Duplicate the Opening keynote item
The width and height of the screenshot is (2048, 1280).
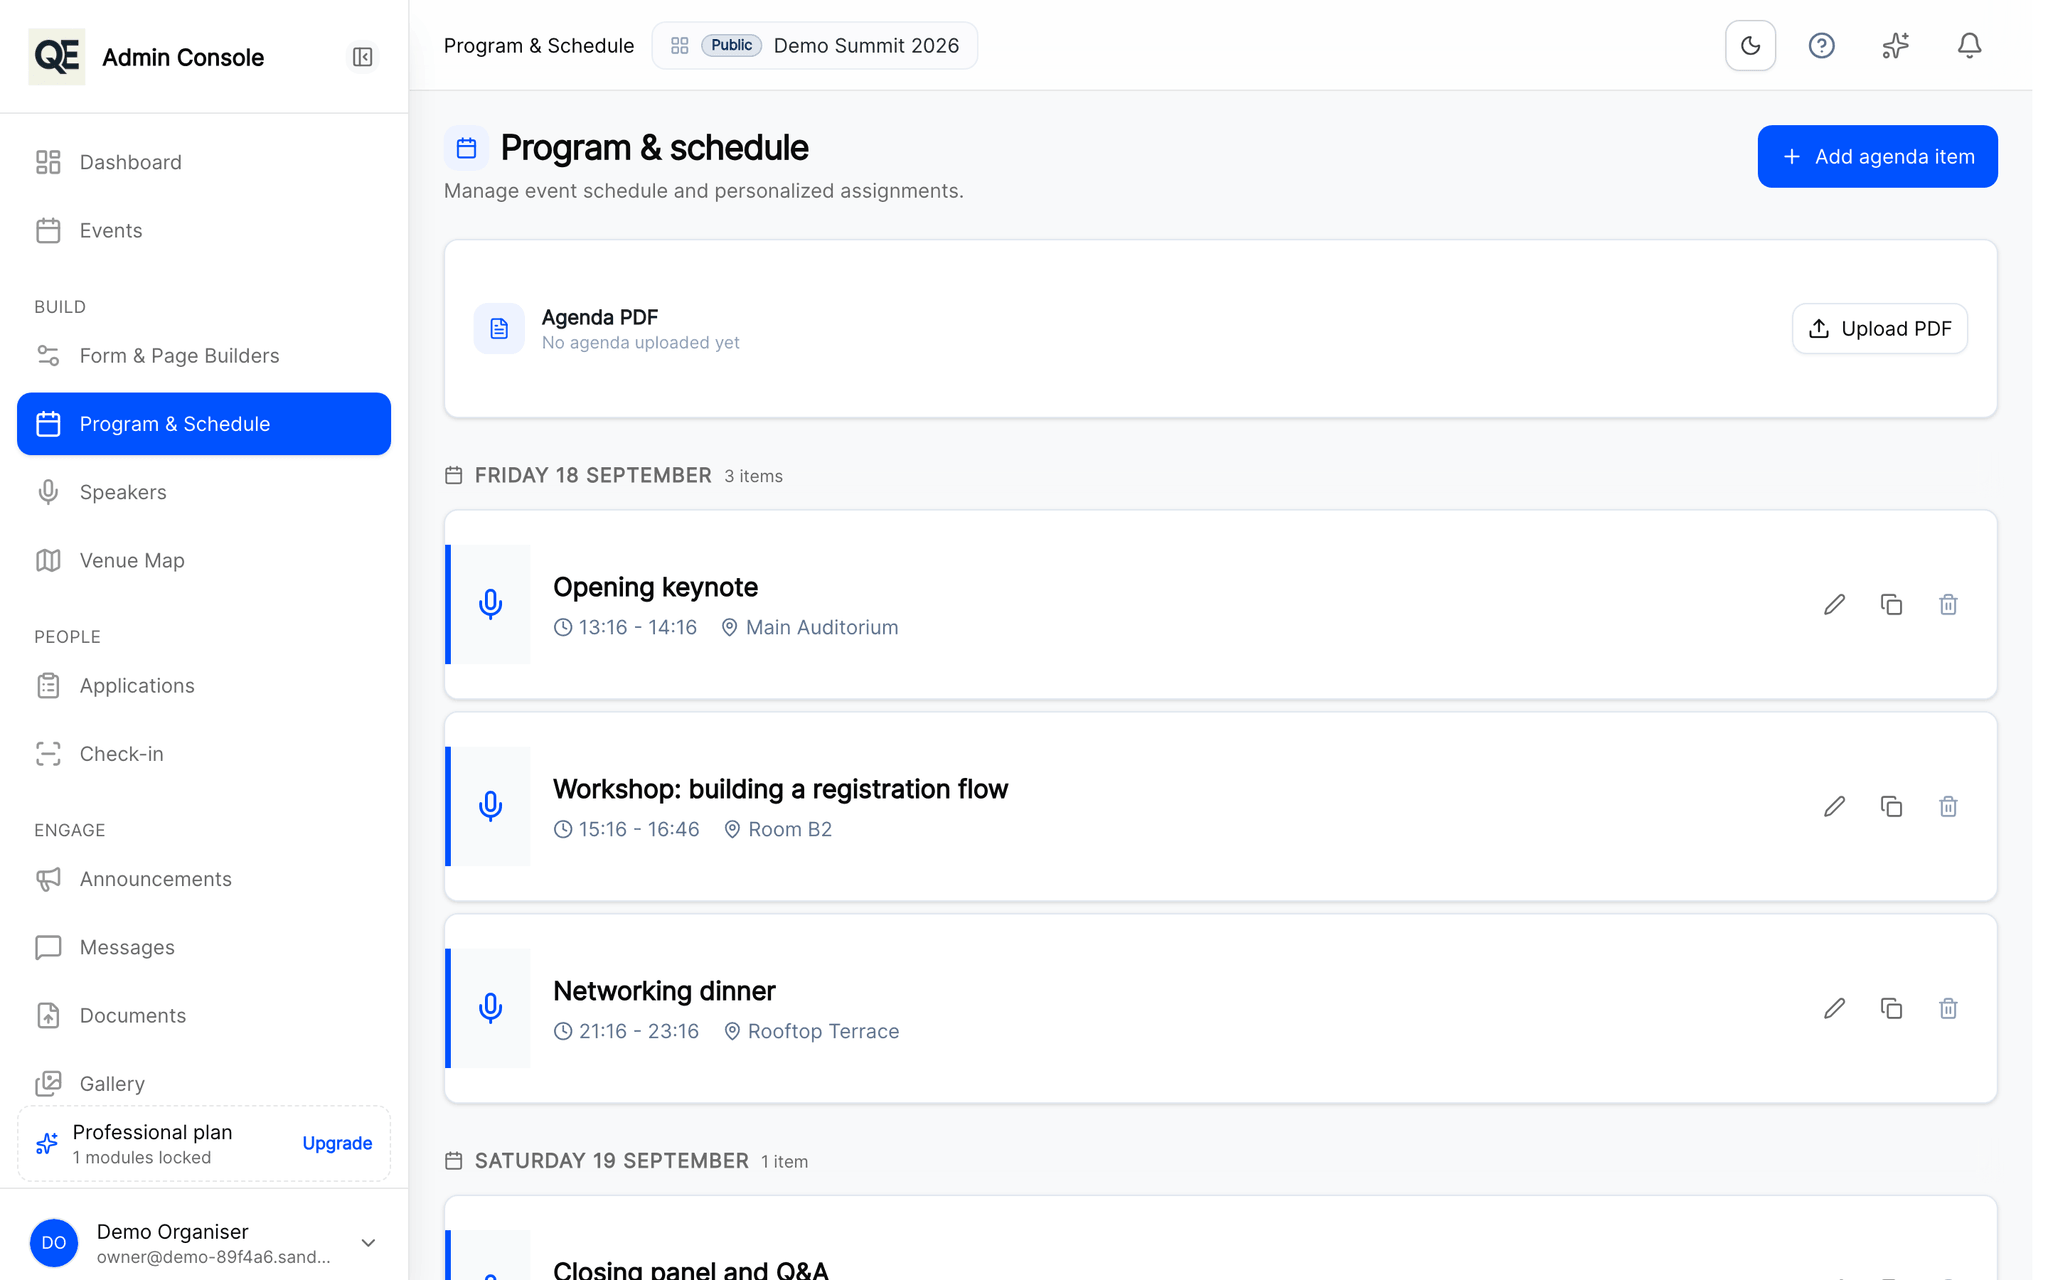[x=1891, y=604]
